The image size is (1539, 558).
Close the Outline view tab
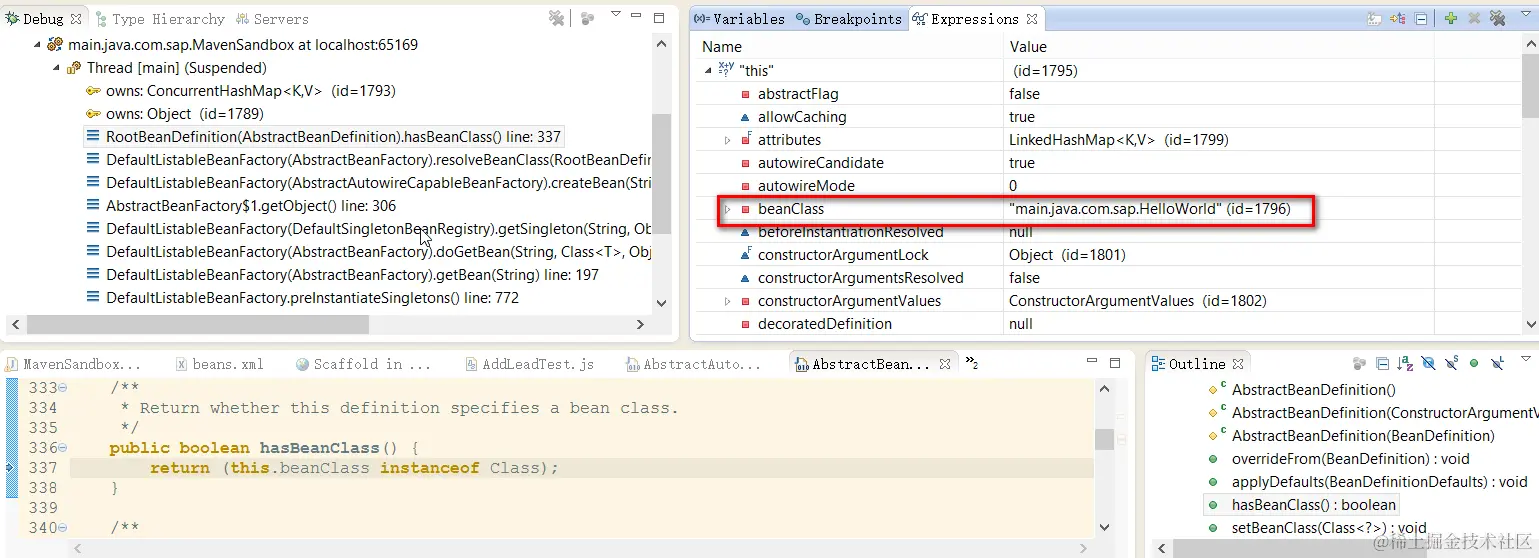click(x=1238, y=364)
